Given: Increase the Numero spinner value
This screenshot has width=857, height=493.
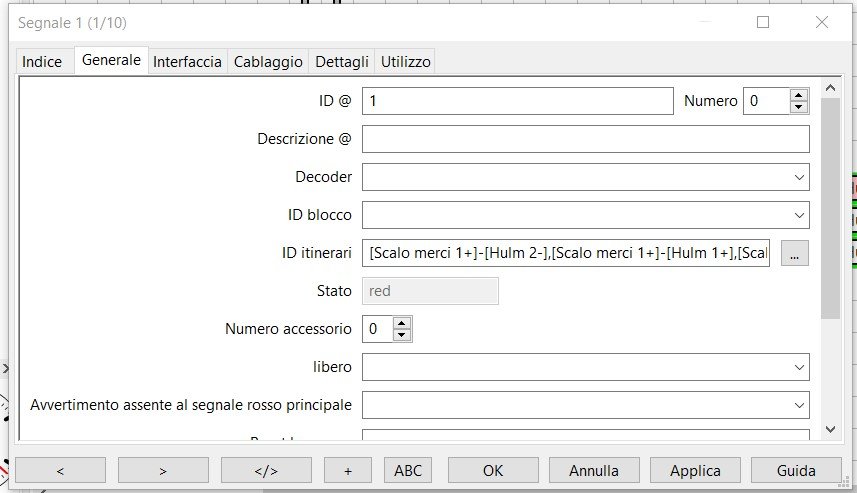Looking at the screenshot, I should click(798, 96).
